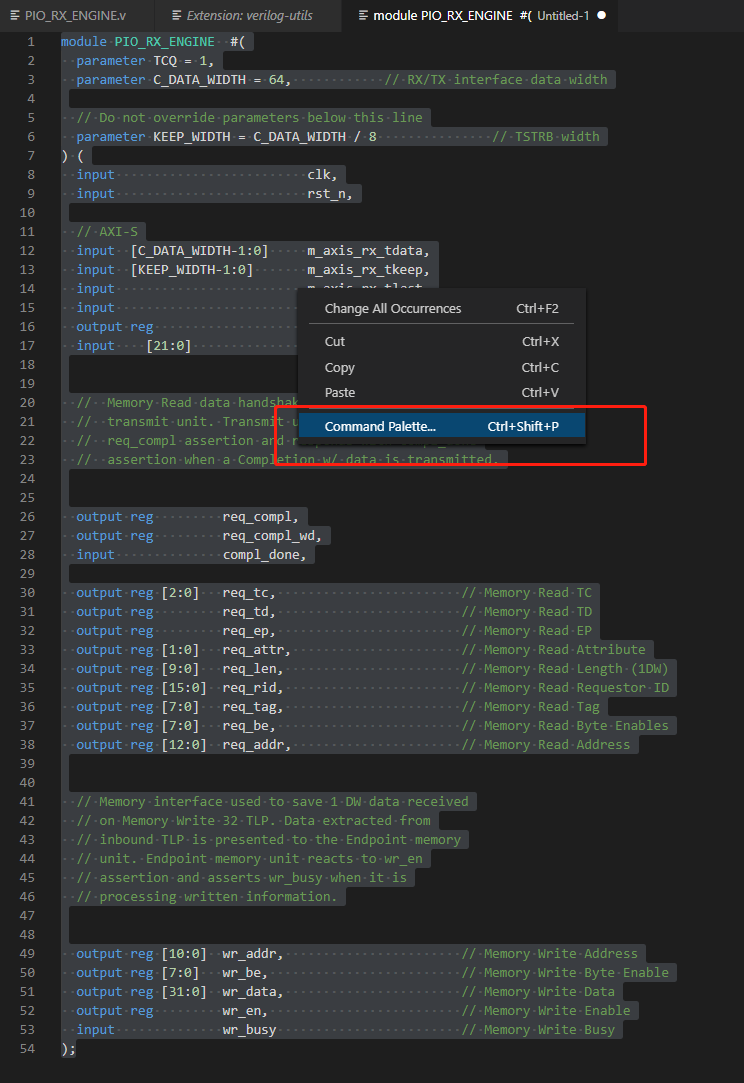The height and width of the screenshot is (1083, 744).
Task: Click 'module' keyword on line 1
Action: pyautogui.click(x=84, y=42)
